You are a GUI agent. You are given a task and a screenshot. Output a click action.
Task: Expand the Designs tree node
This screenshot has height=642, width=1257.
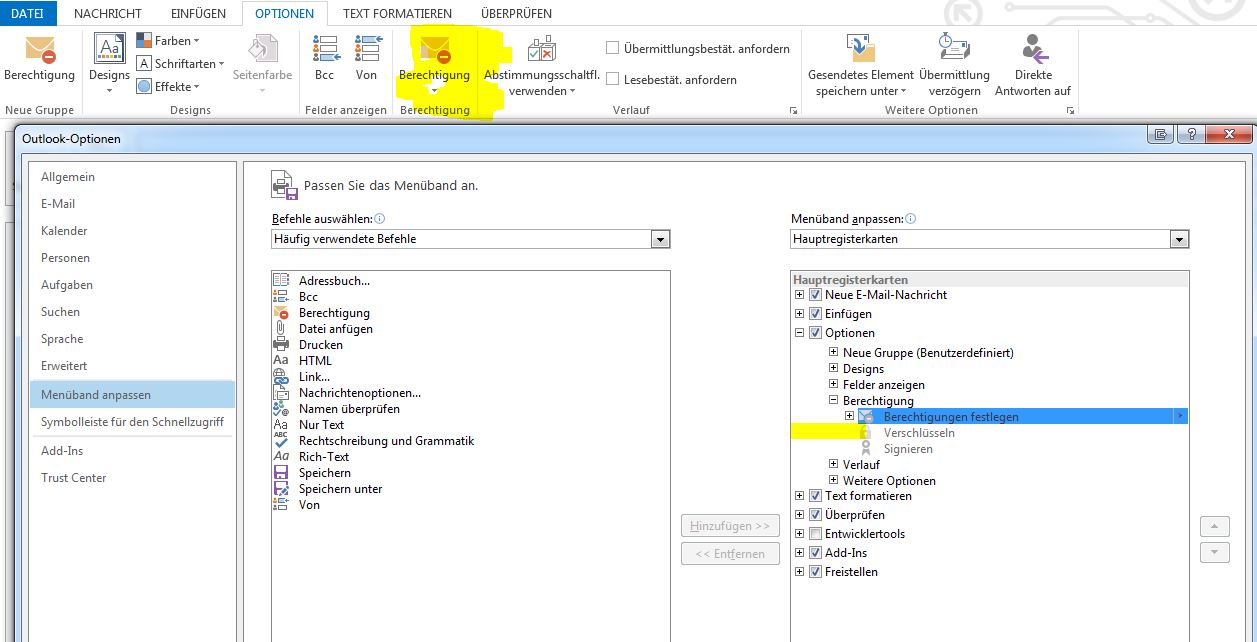pyautogui.click(x=834, y=369)
